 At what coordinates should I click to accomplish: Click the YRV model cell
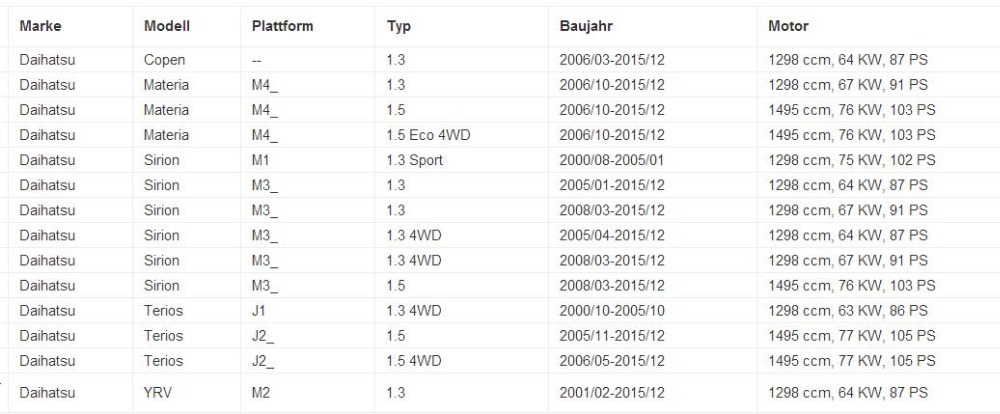(x=159, y=391)
